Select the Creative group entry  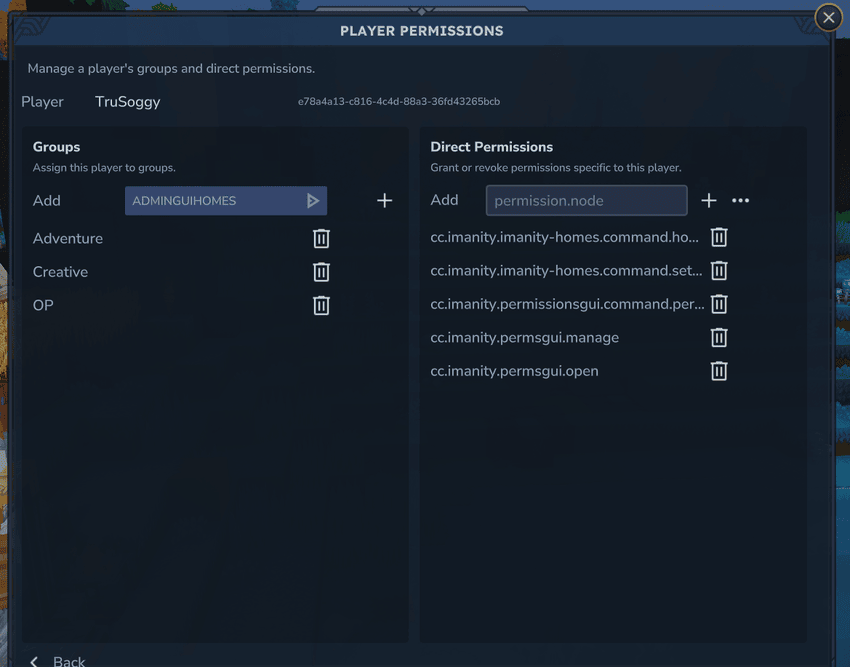click(x=60, y=272)
